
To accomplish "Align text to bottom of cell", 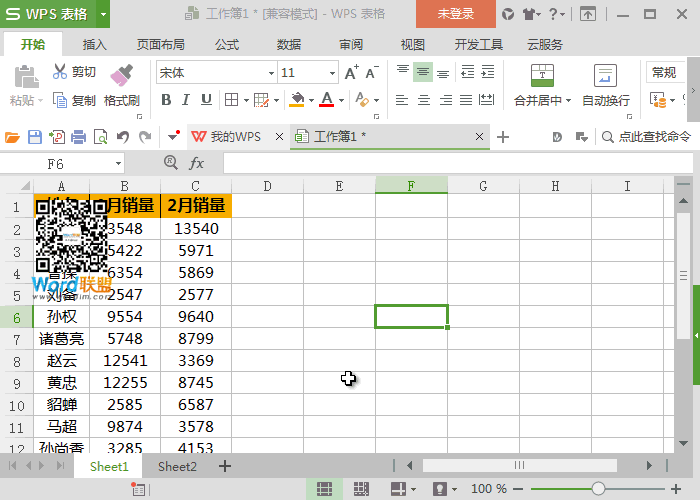I will click(443, 72).
